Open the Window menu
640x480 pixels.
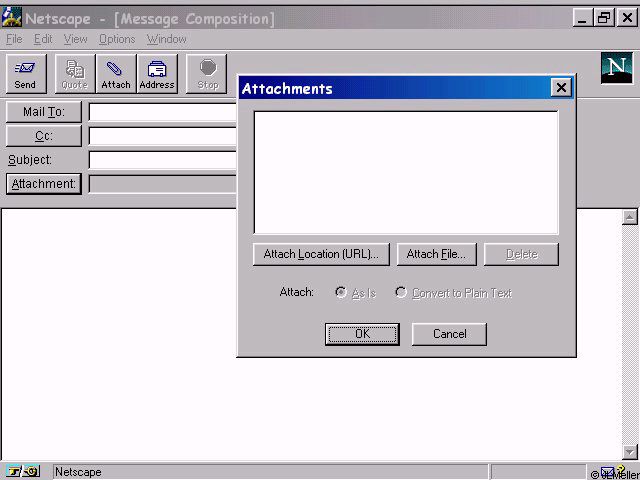[167, 39]
